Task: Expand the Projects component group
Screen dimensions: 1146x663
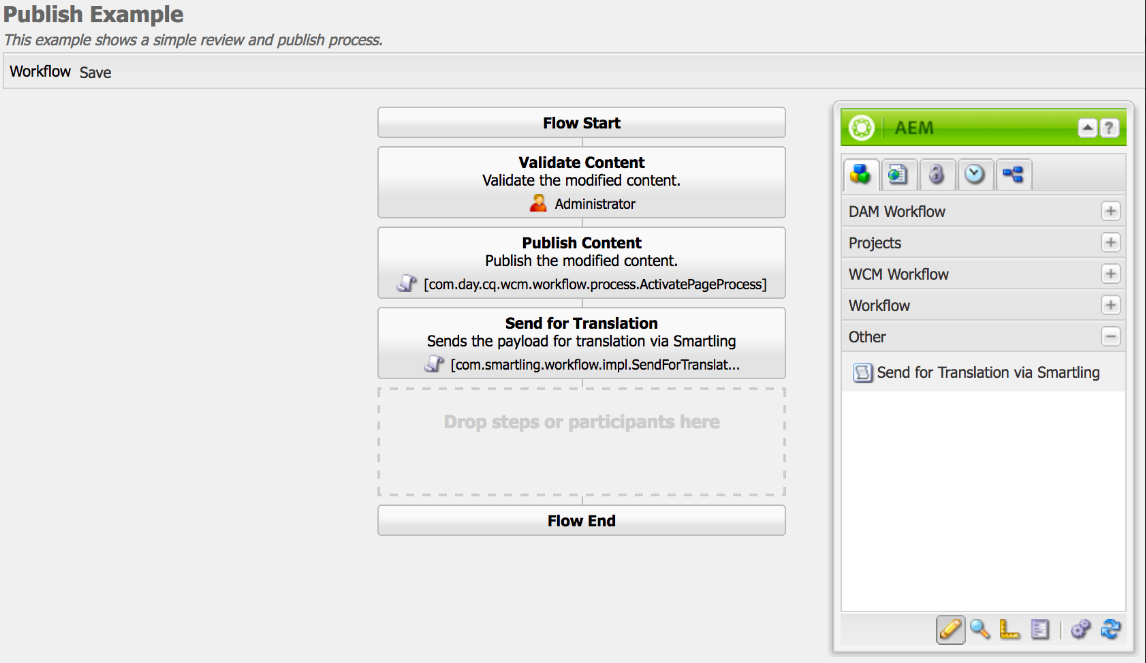Action: pos(1110,243)
